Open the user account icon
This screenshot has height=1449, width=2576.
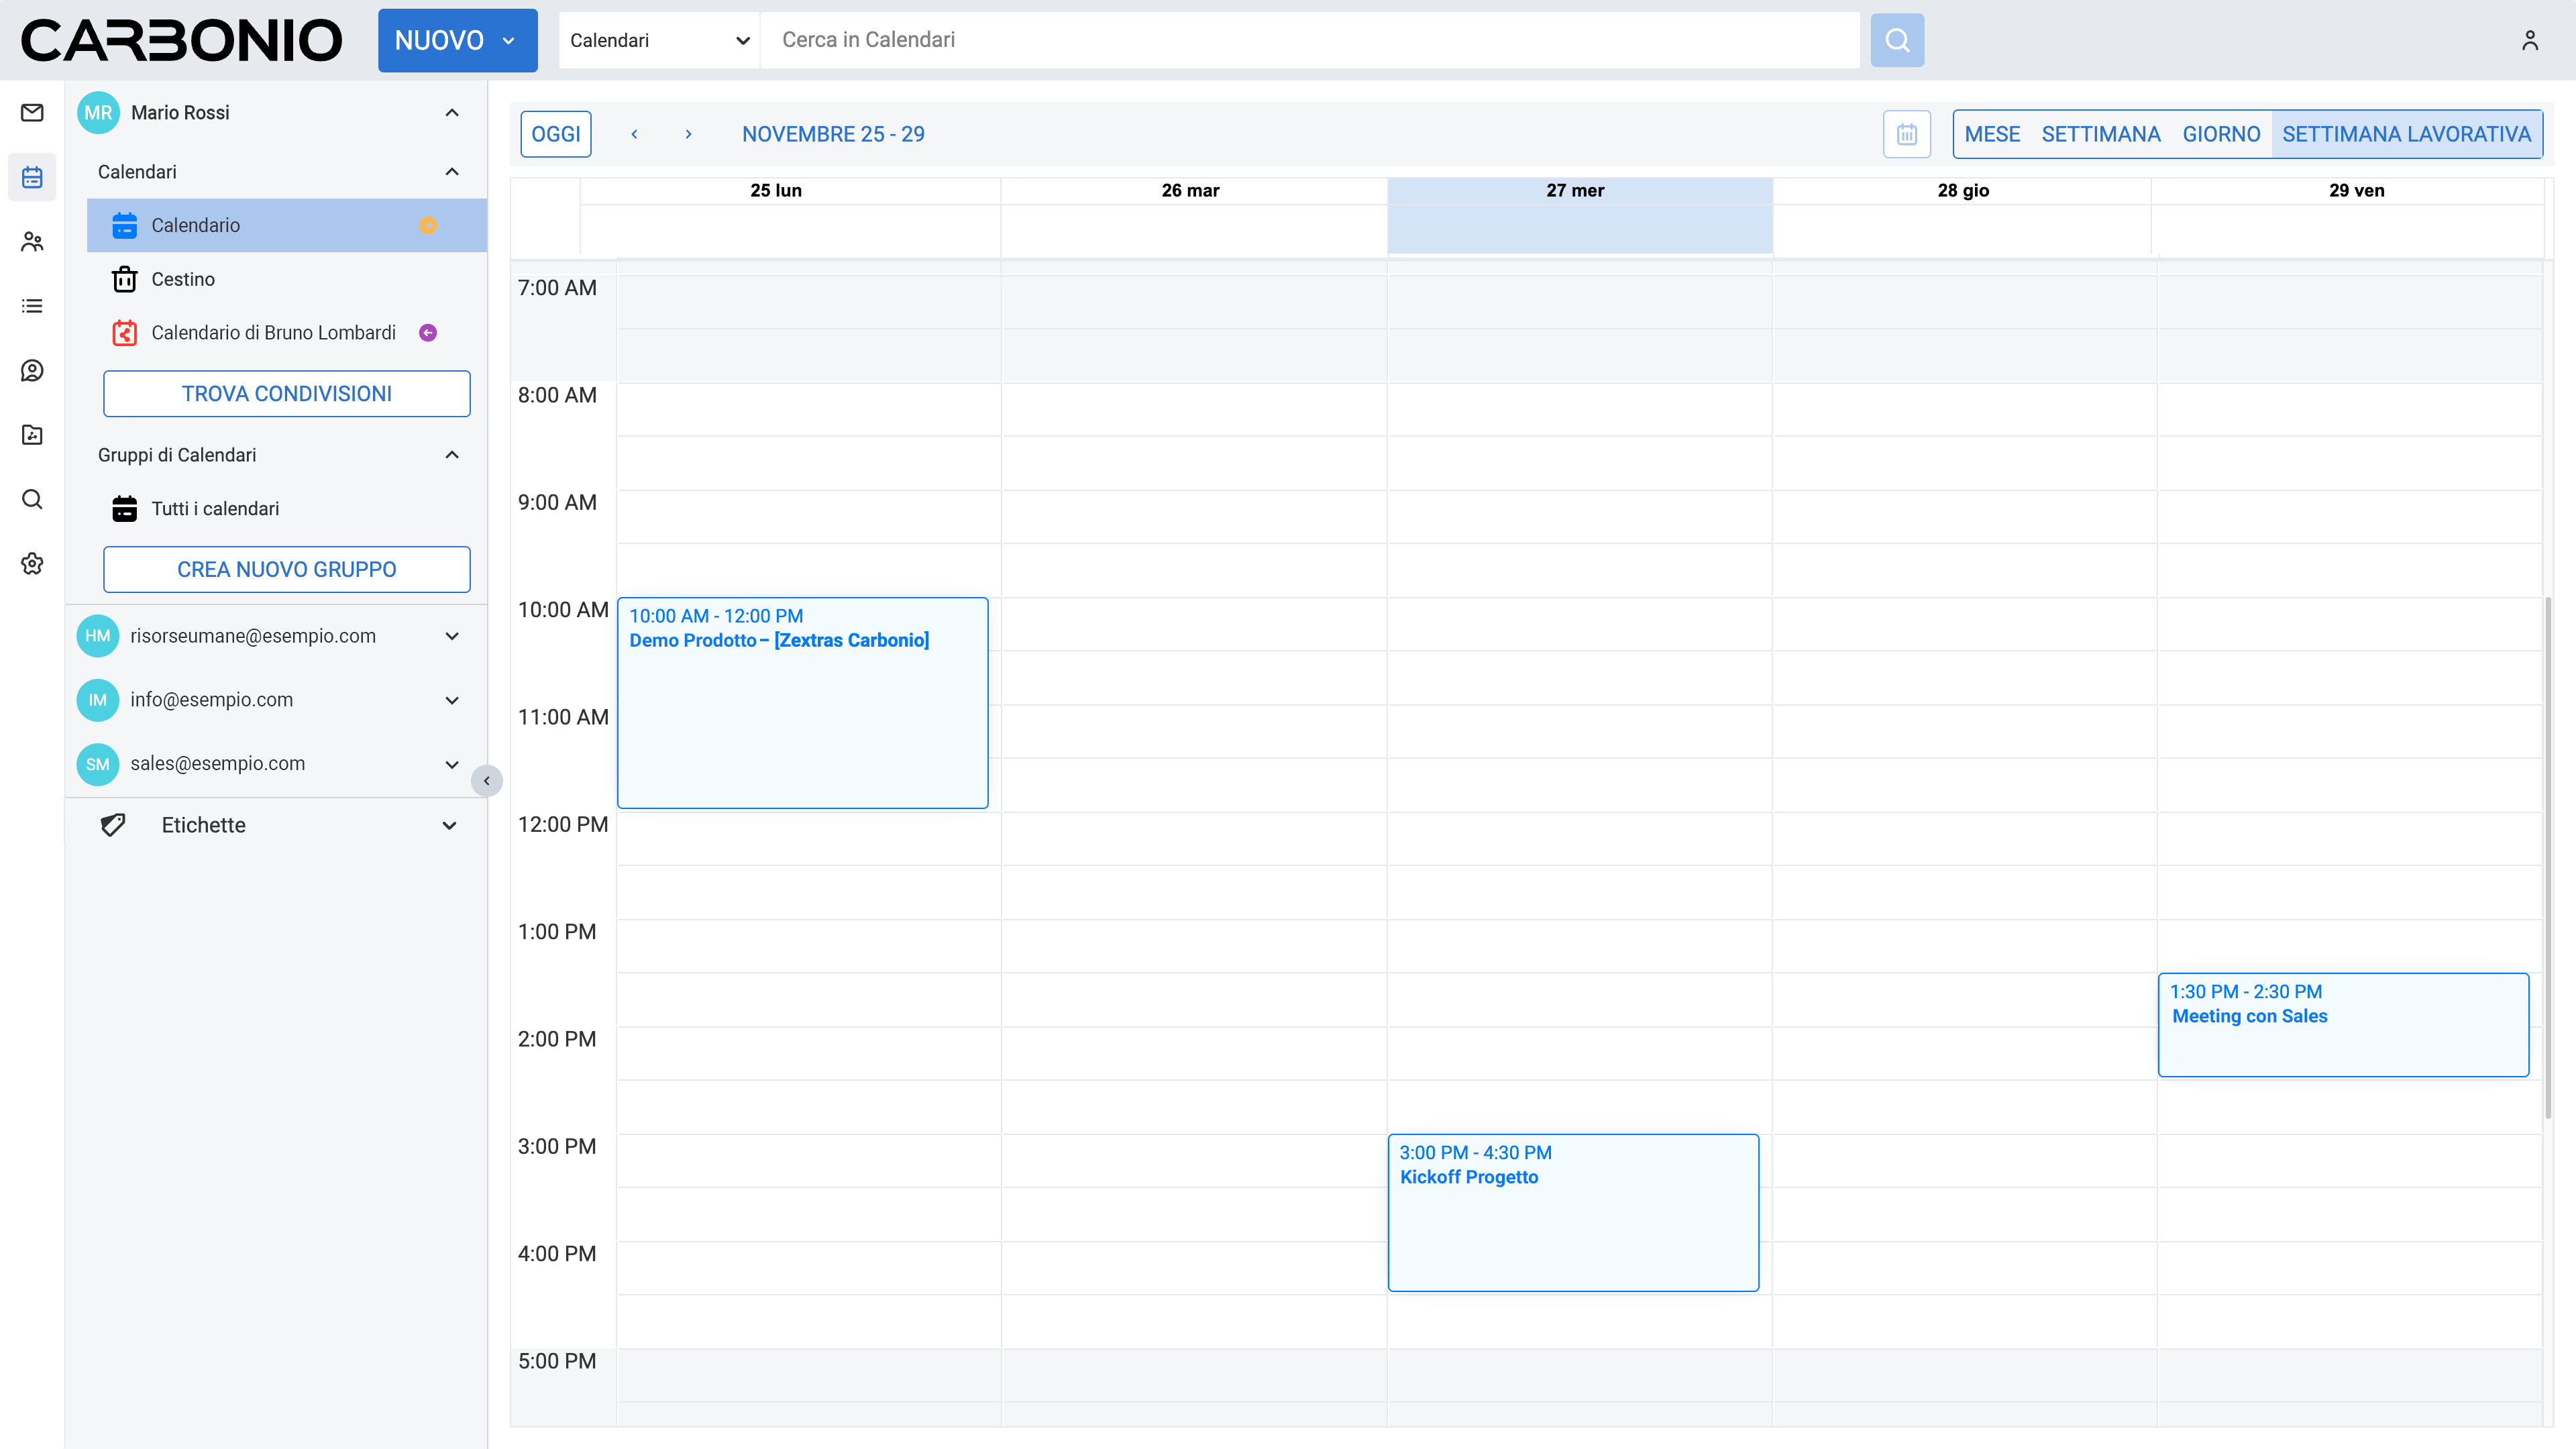tap(2529, 40)
